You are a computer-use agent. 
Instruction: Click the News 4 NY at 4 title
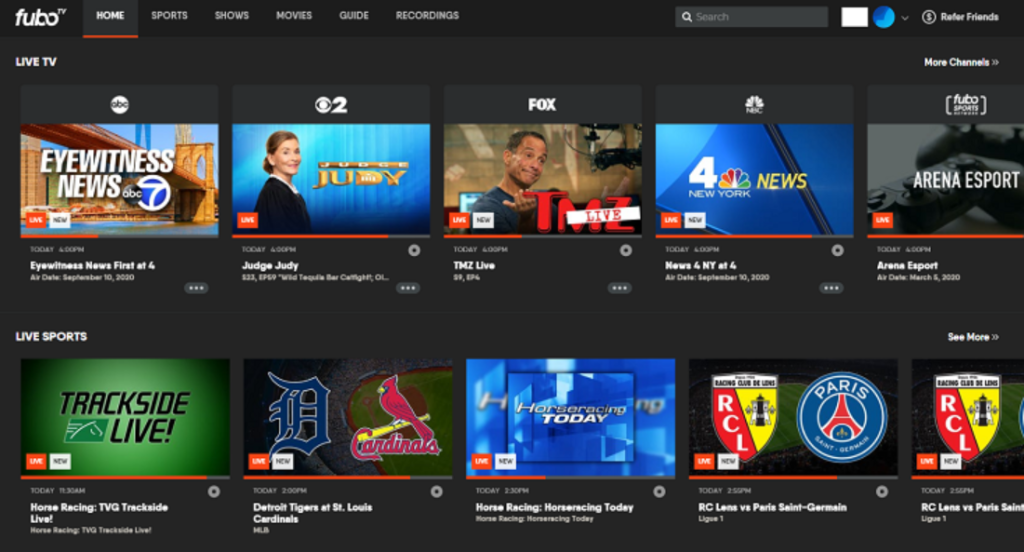[x=700, y=266]
